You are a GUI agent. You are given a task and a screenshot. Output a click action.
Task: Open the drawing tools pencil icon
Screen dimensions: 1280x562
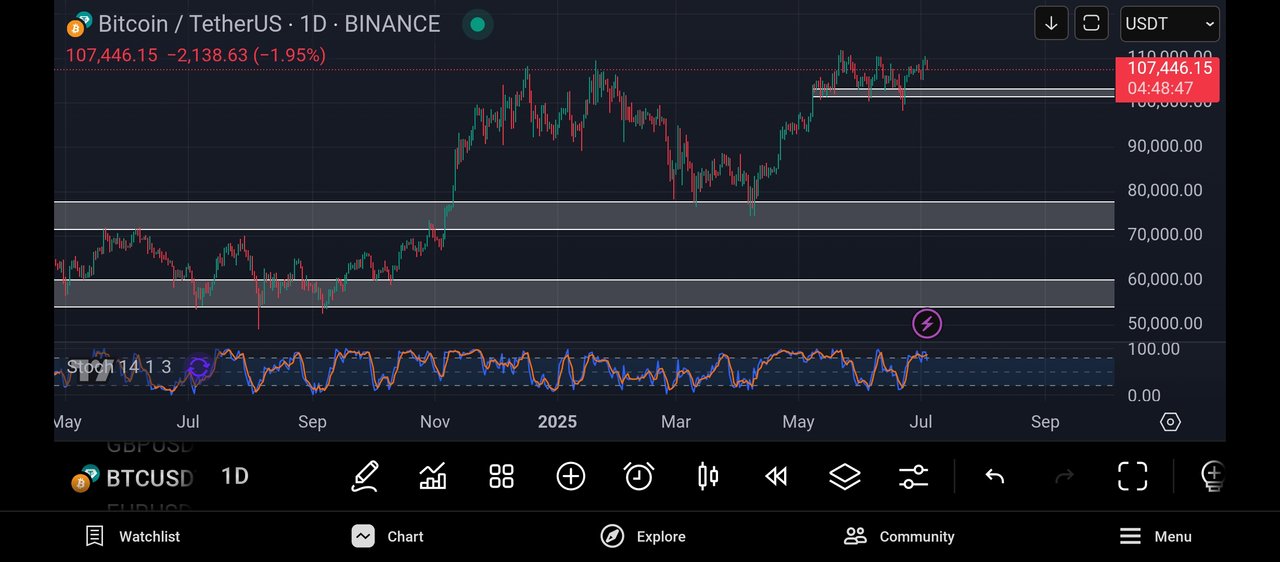pos(365,476)
